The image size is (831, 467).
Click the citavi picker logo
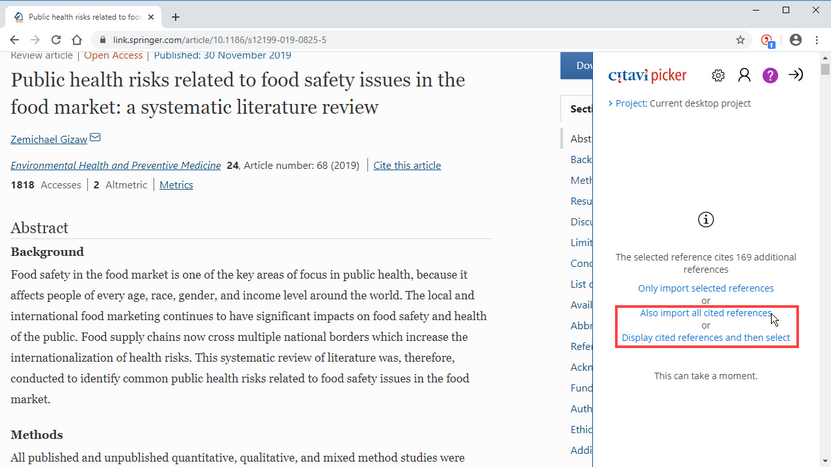pos(647,75)
